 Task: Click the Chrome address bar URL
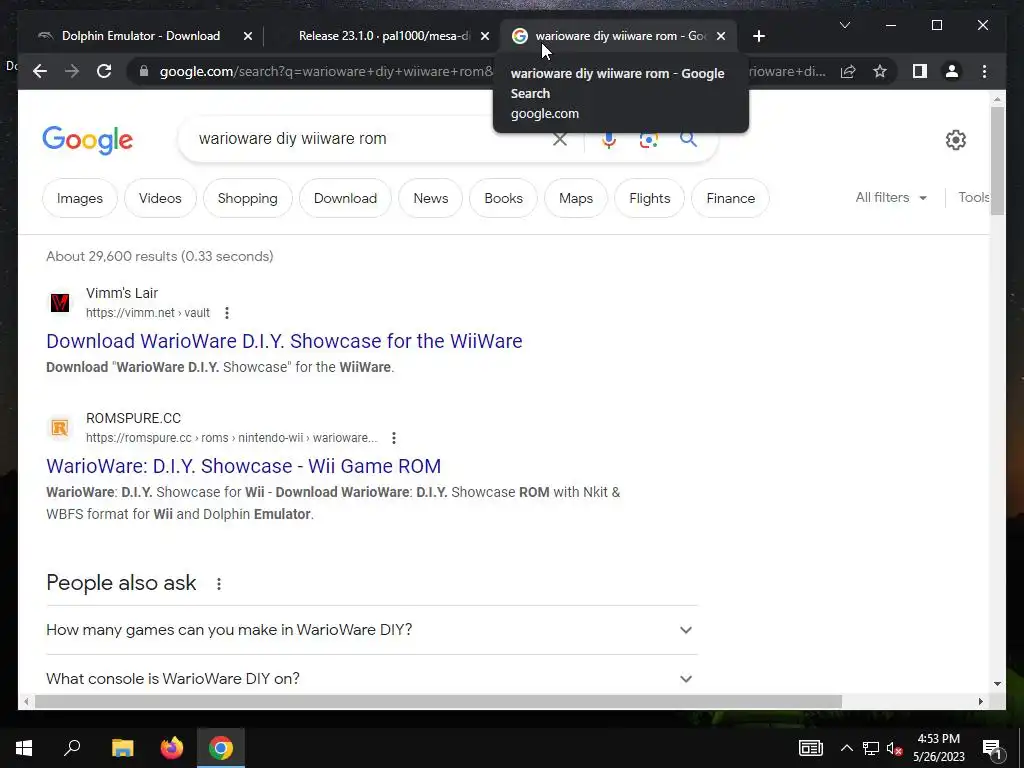coord(327,71)
